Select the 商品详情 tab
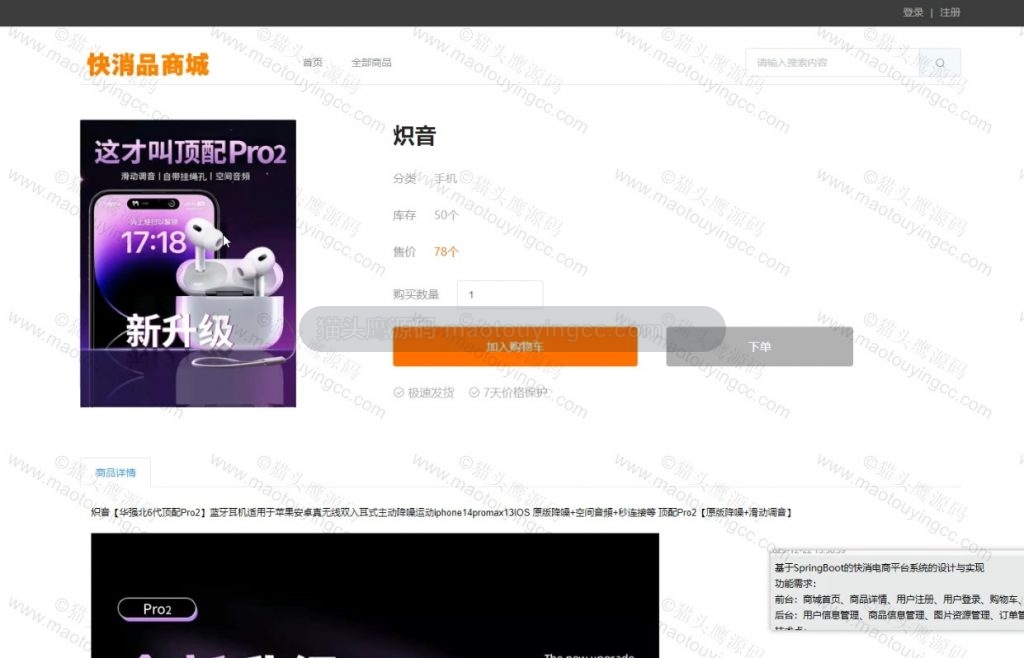1024x658 pixels. 116,473
